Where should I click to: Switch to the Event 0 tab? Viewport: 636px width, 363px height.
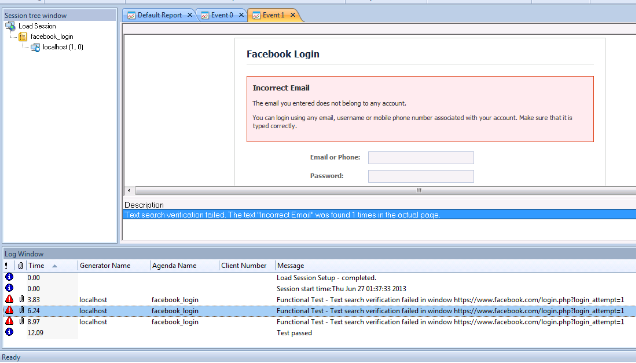click(x=222, y=15)
